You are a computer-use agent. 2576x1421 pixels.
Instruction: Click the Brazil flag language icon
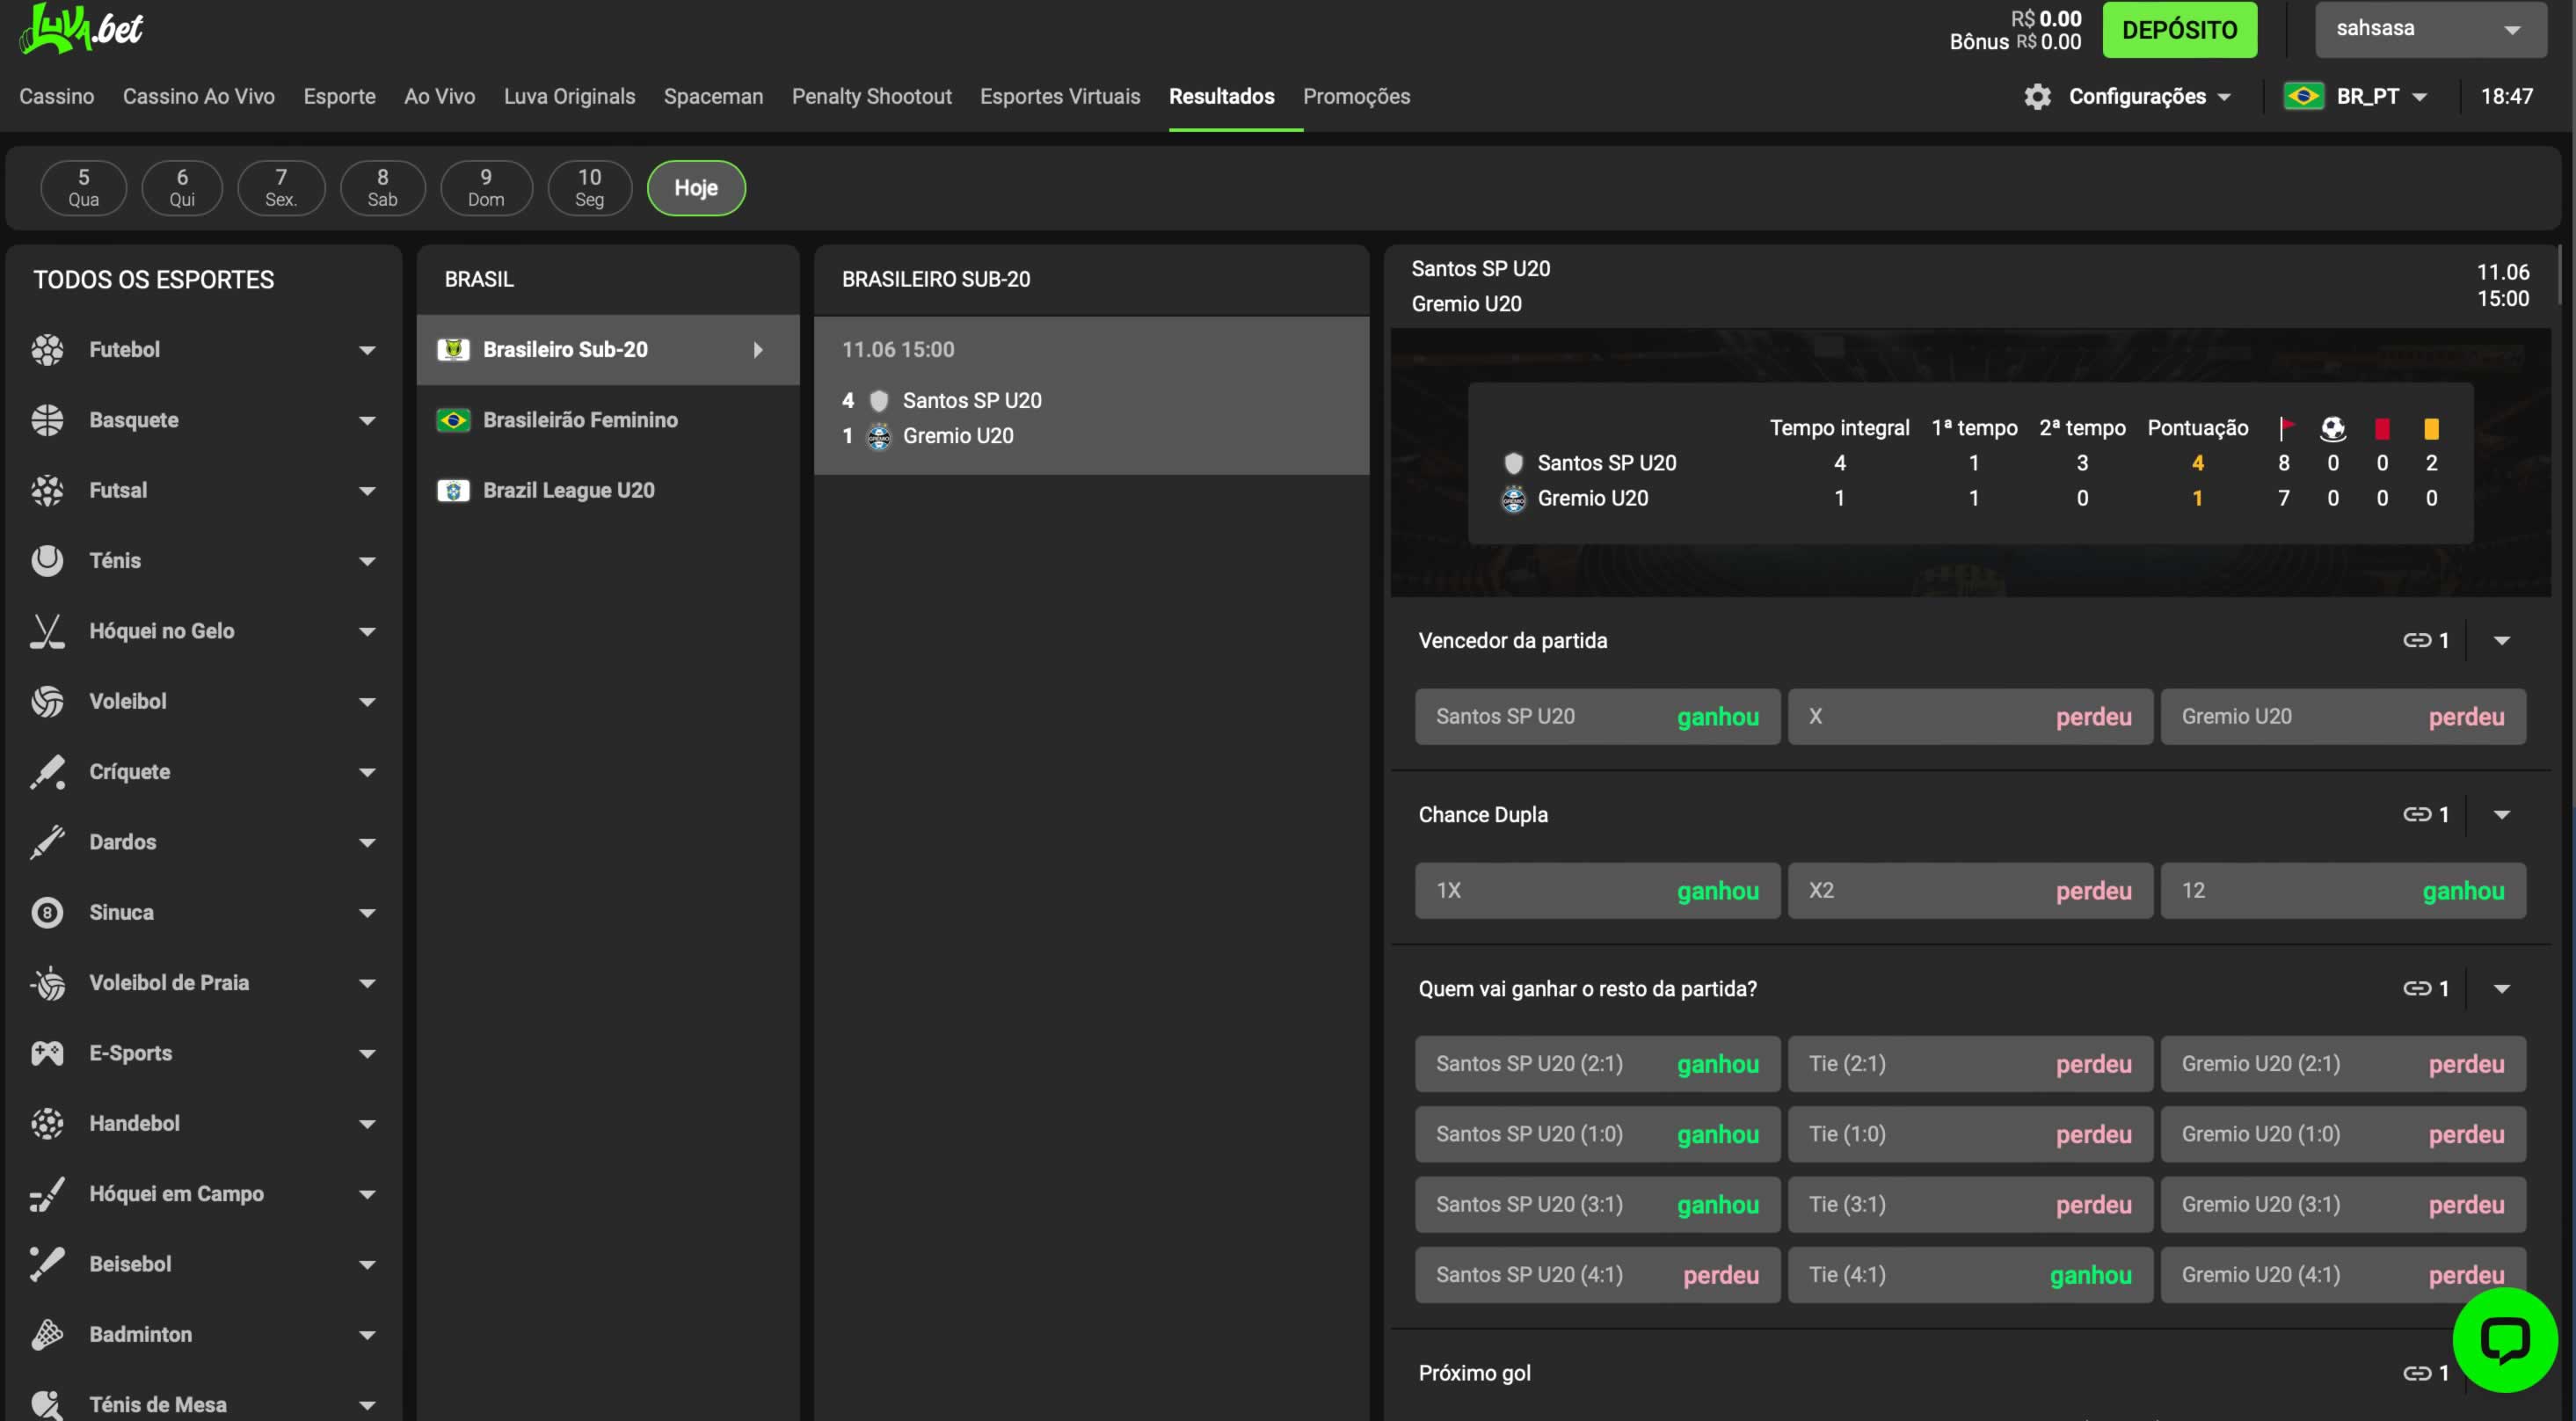click(x=2303, y=96)
